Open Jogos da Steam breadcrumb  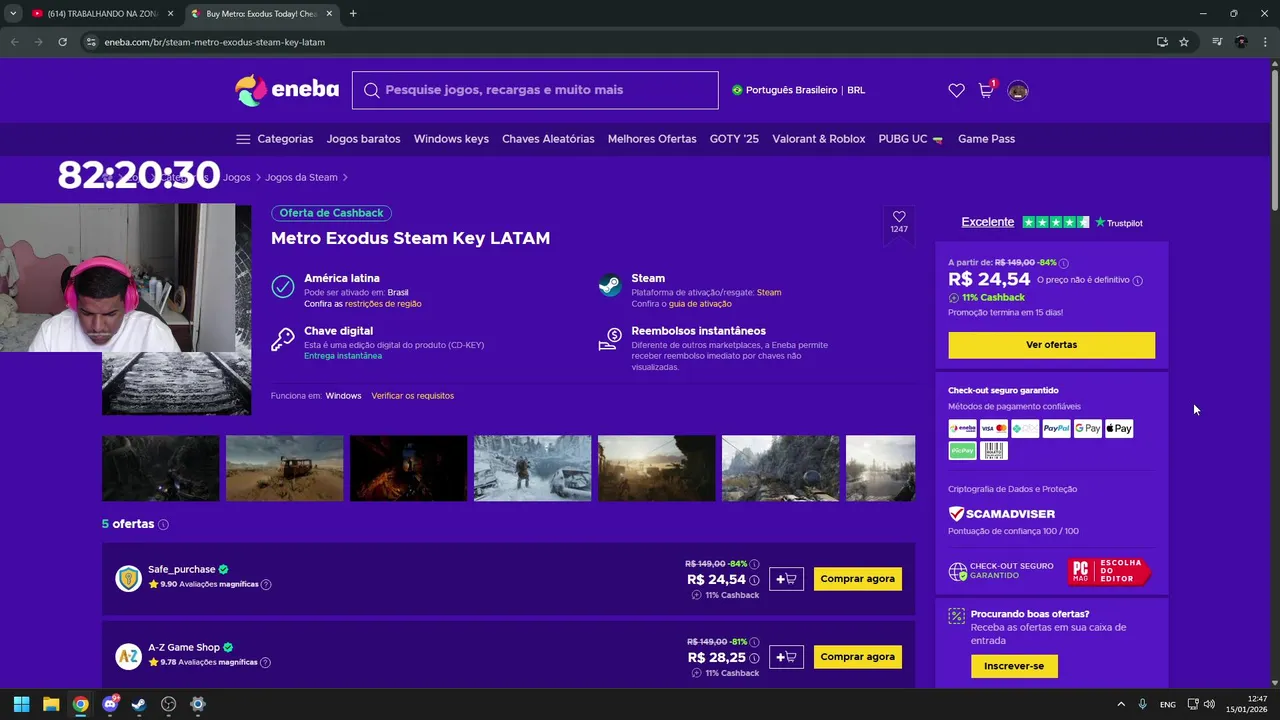point(301,177)
